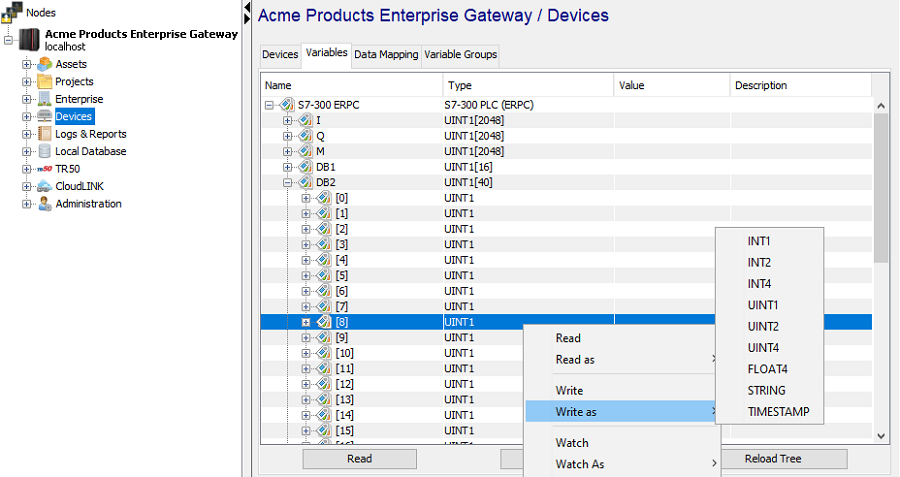This screenshot has width=900, height=477.
Task: Collapse the Acme Products Enterprise Gateway node
Action: (x=8, y=40)
